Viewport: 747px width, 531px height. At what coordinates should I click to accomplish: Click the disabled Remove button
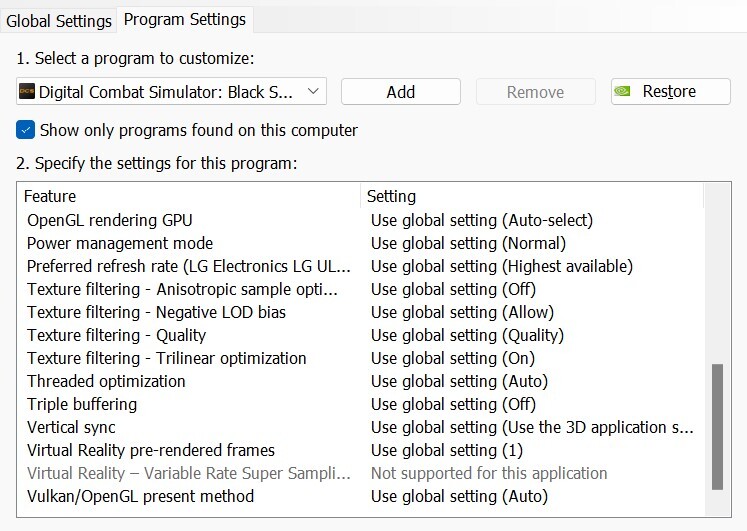[535, 91]
